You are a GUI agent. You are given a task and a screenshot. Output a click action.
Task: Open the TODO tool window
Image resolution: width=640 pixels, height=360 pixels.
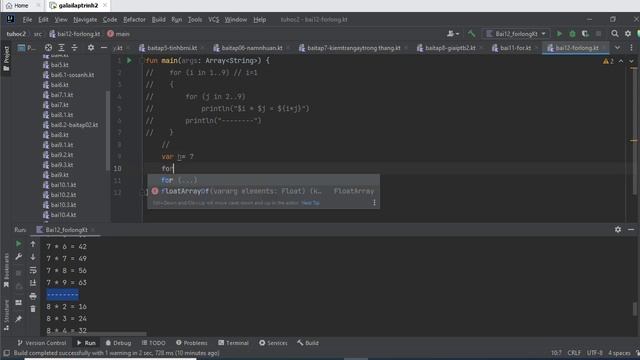coord(153,343)
